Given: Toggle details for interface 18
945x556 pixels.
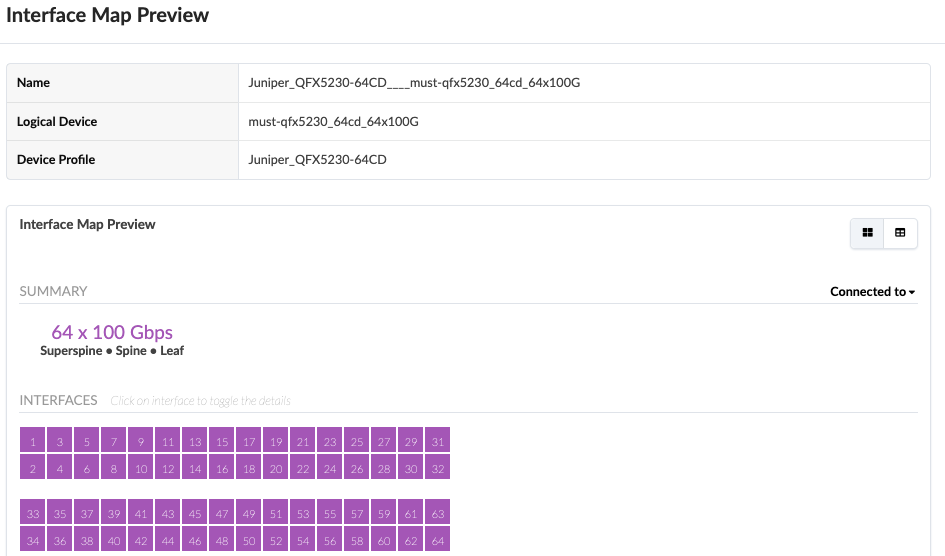Looking at the screenshot, I should 249,467.
